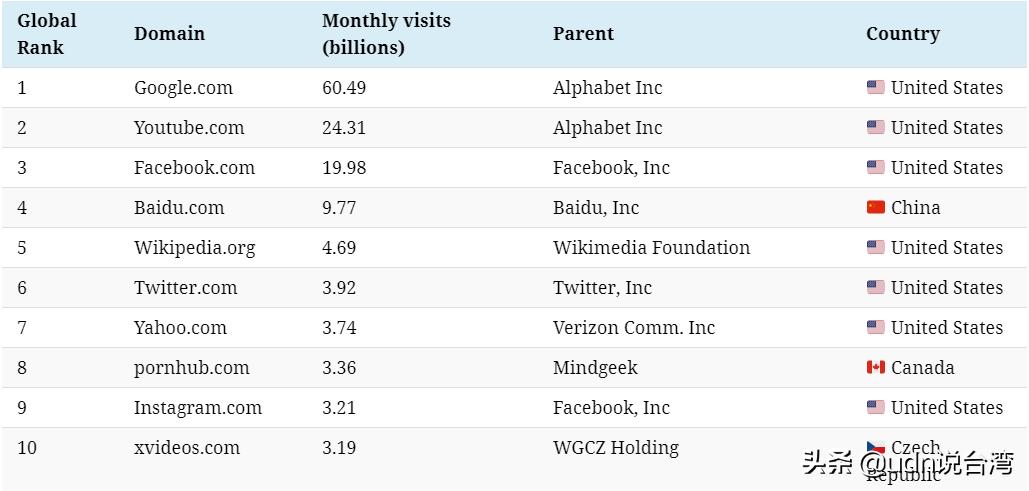Image resolution: width=1029 pixels, height=491 pixels.
Task: Click the Country column header
Action: click(902, 34)
